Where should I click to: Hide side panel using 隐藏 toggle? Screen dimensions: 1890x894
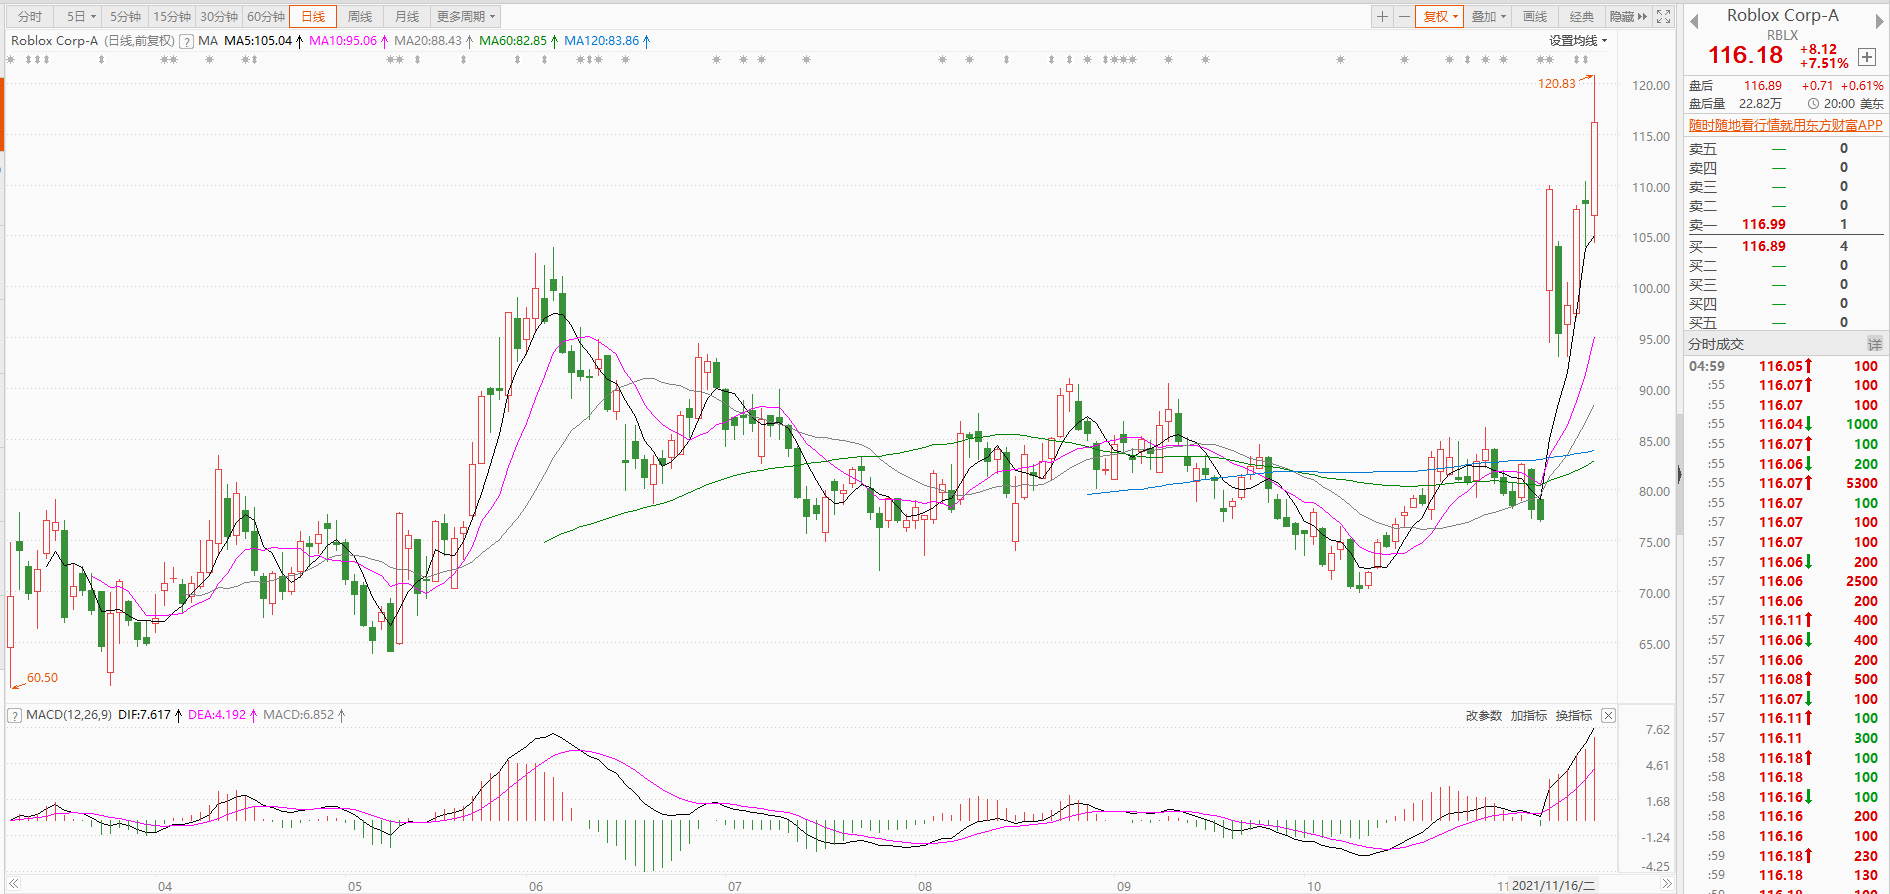(1627, 16)
